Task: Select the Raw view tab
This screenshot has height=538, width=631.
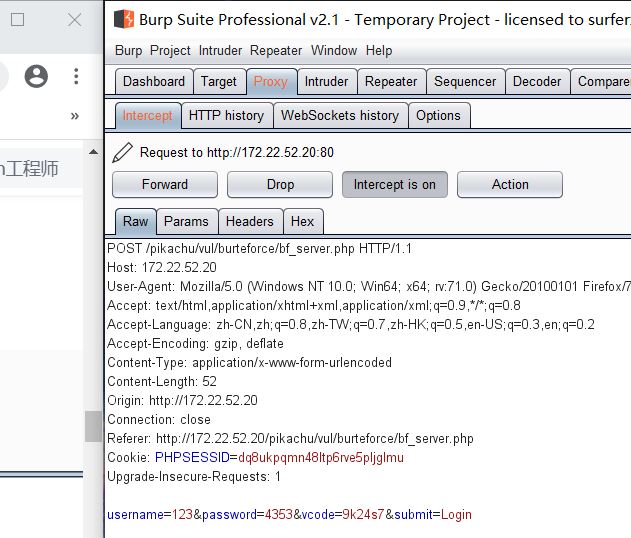Action: click(x=136, y=222)
